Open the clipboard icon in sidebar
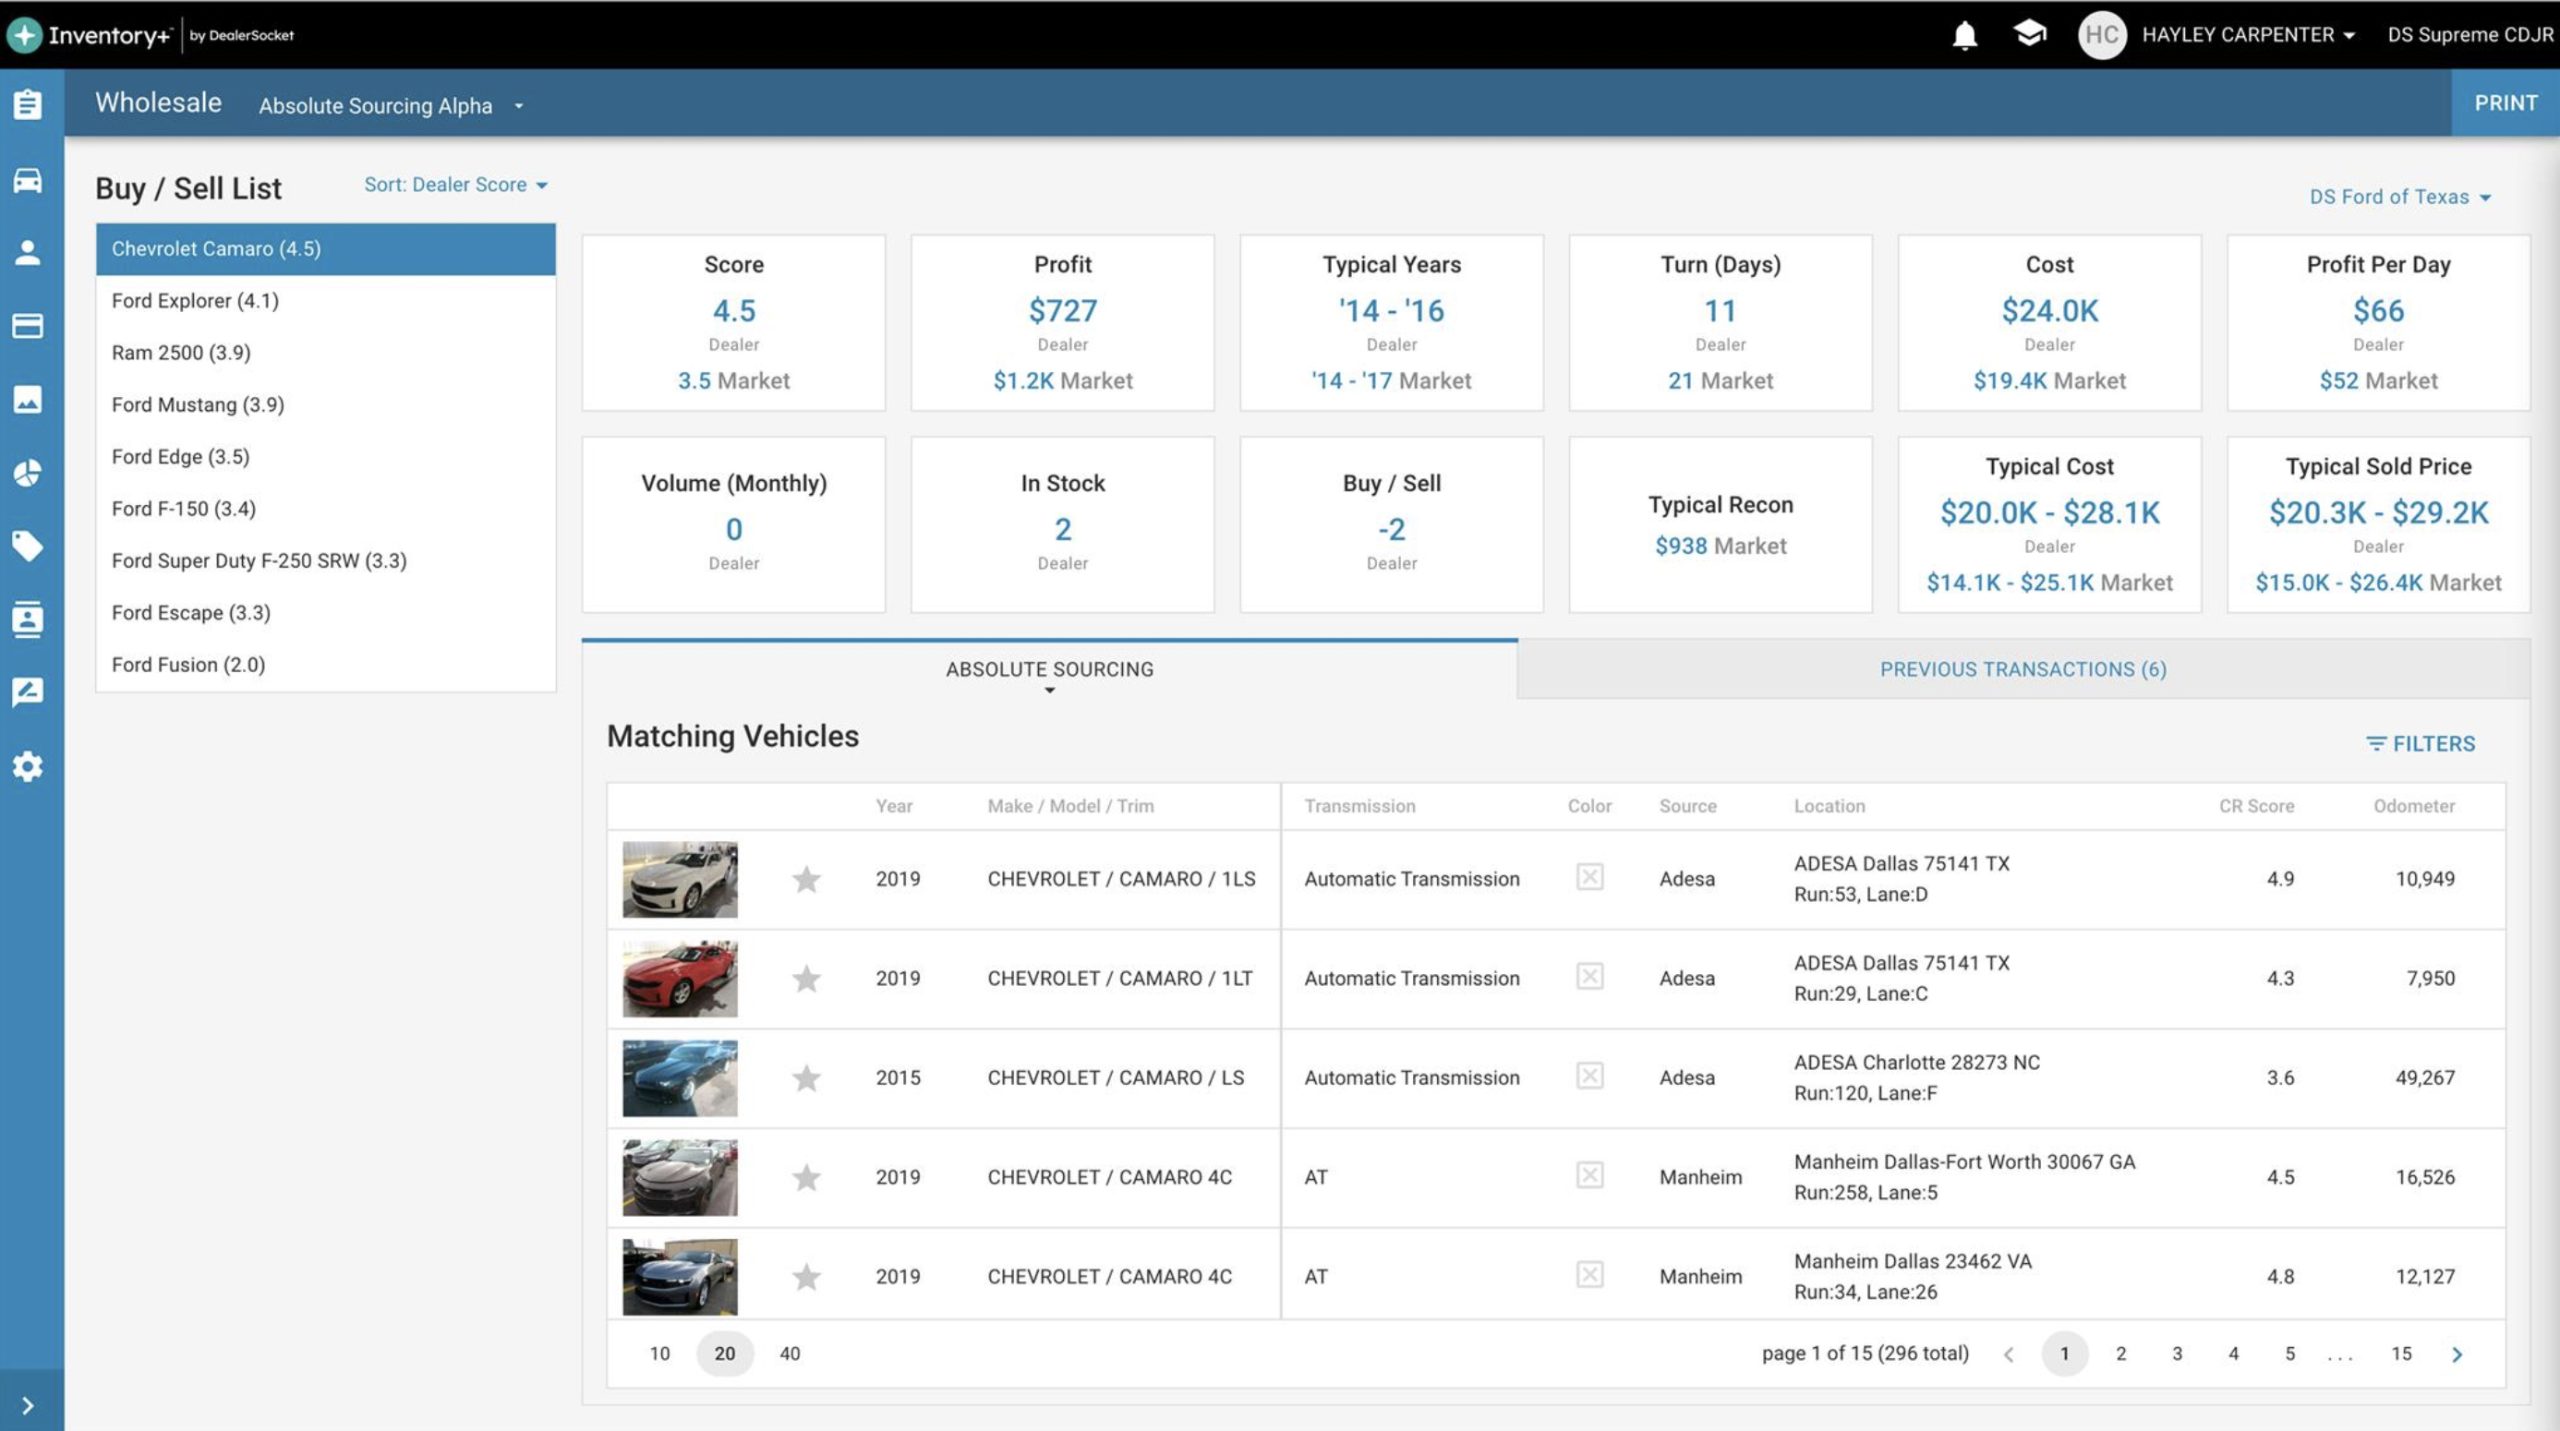The height and width of the screenshot is (1431, 2560). [x=28, y=104]
